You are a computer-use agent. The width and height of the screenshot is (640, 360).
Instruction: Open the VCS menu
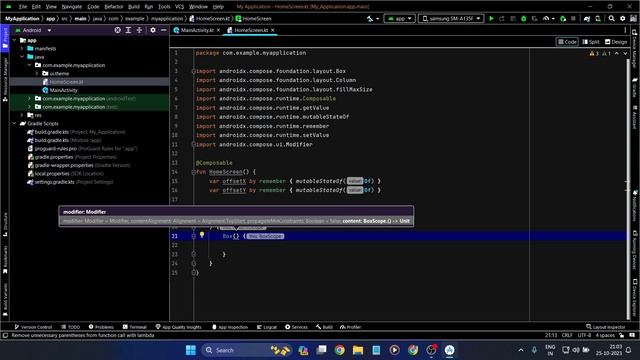179,7
